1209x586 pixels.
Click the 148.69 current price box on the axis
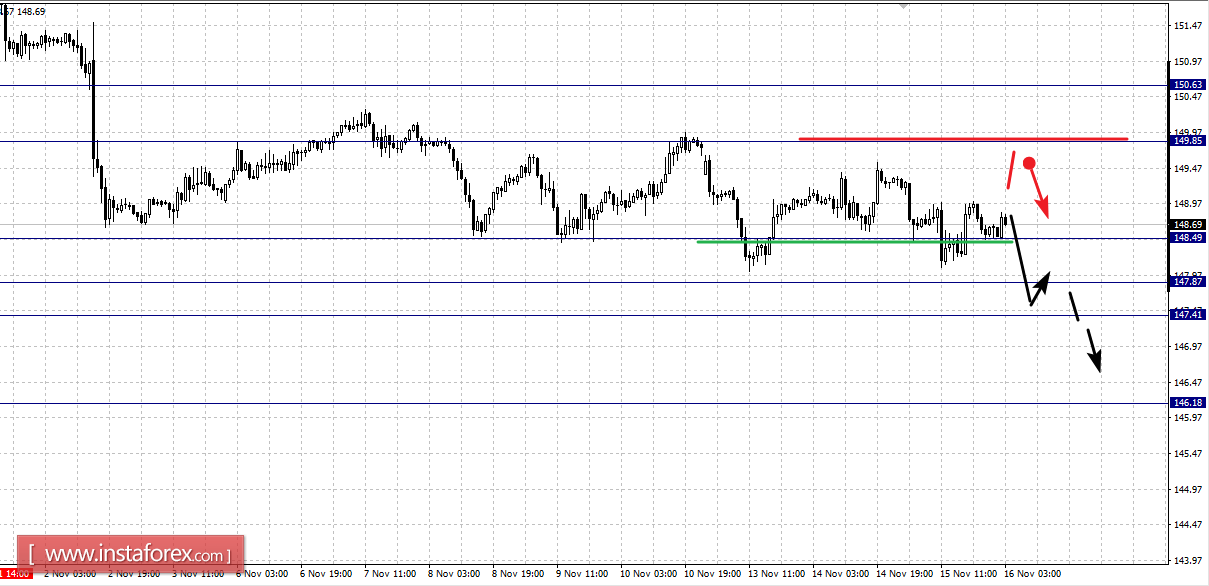(x=1188, y=225)
